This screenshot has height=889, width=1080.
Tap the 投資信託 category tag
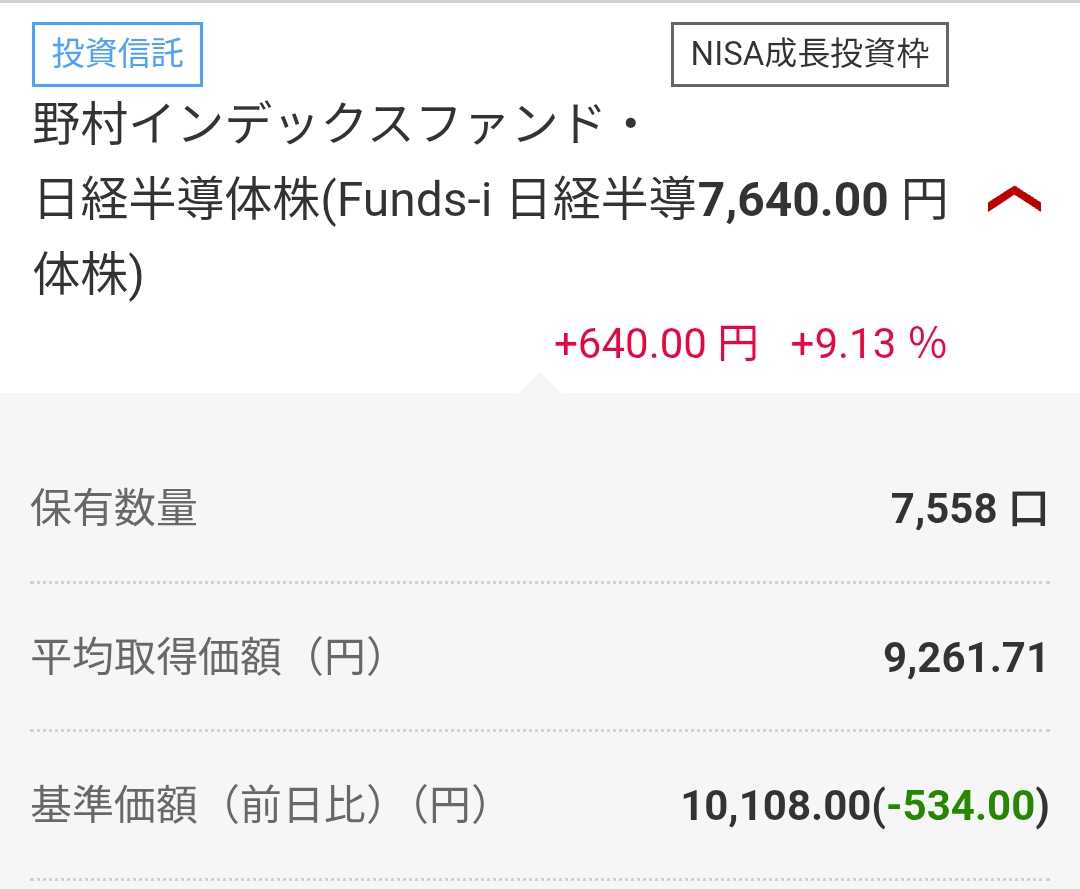118,53
